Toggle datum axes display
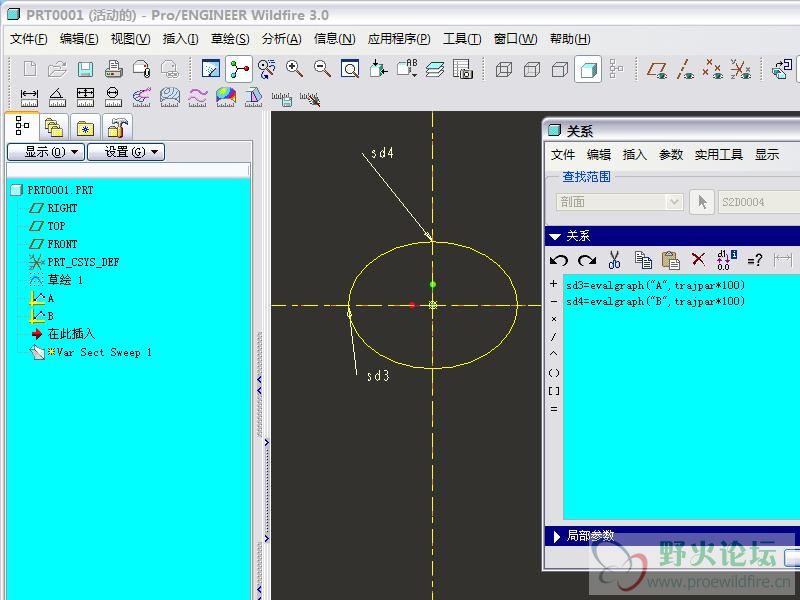The height and width of the screenshot is (600, 800). pyautogui.click(x=685, y=69)
